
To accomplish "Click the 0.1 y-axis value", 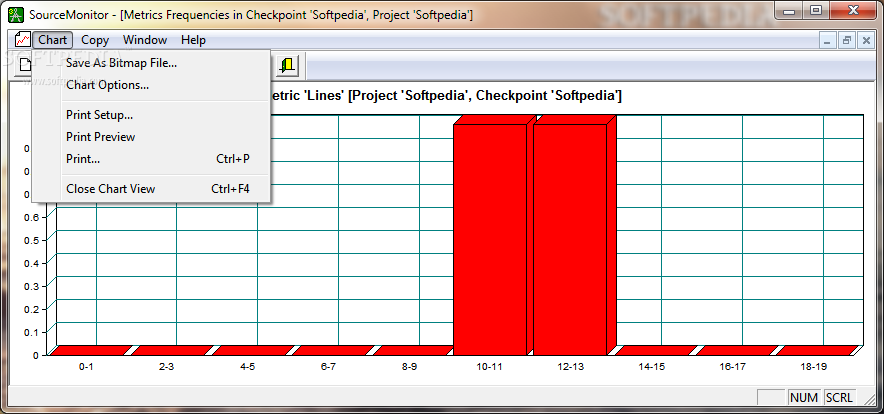I will tap(31, 332).
